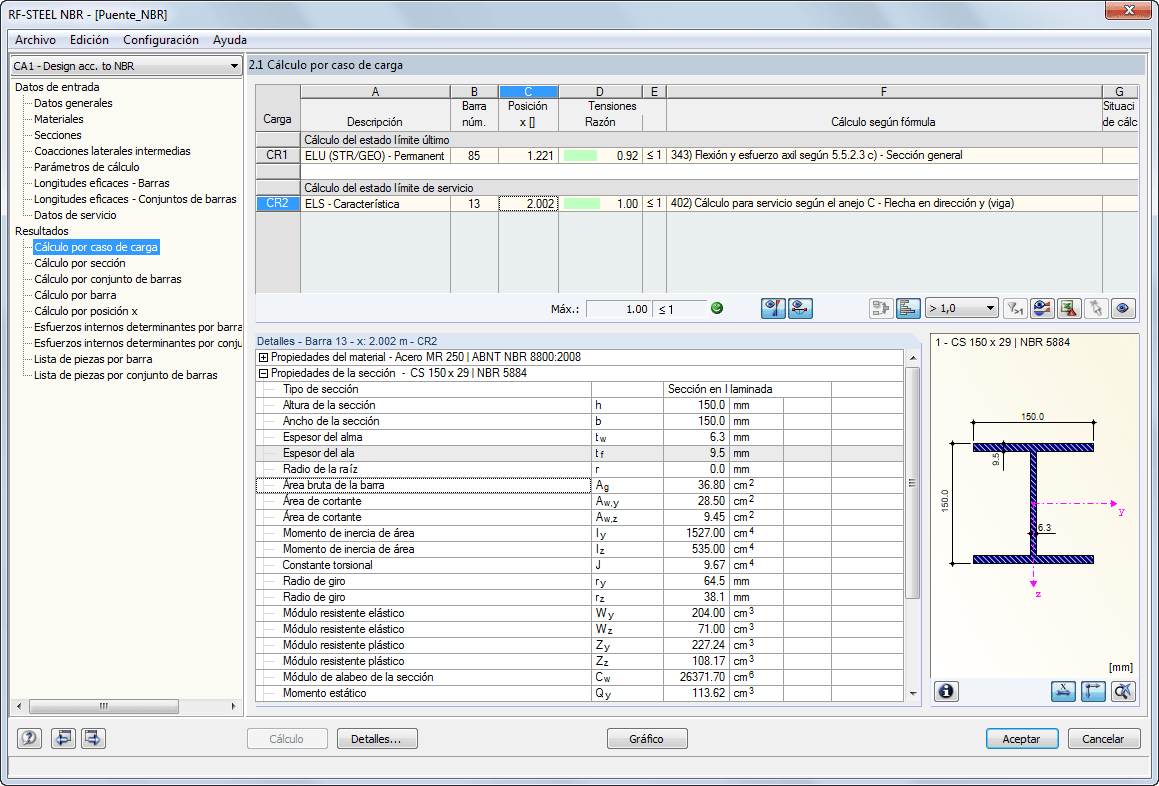Open help question mark icon

click(30, 738)
